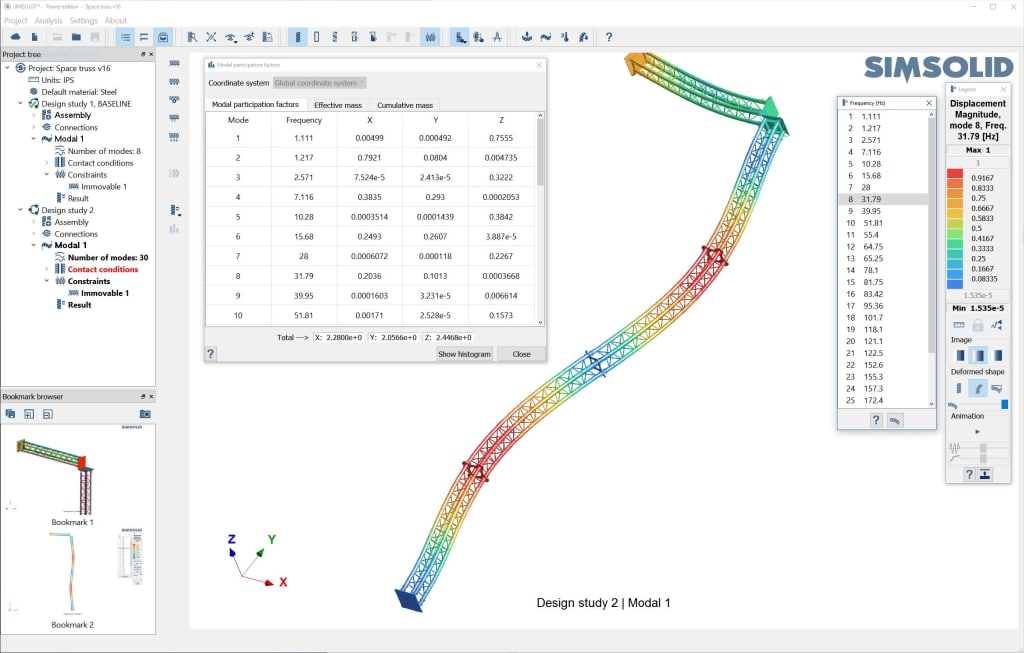This screenshot has height=653, width=1024.
Task: Click Close in participation factors dialog
Action: click(521, 354)
